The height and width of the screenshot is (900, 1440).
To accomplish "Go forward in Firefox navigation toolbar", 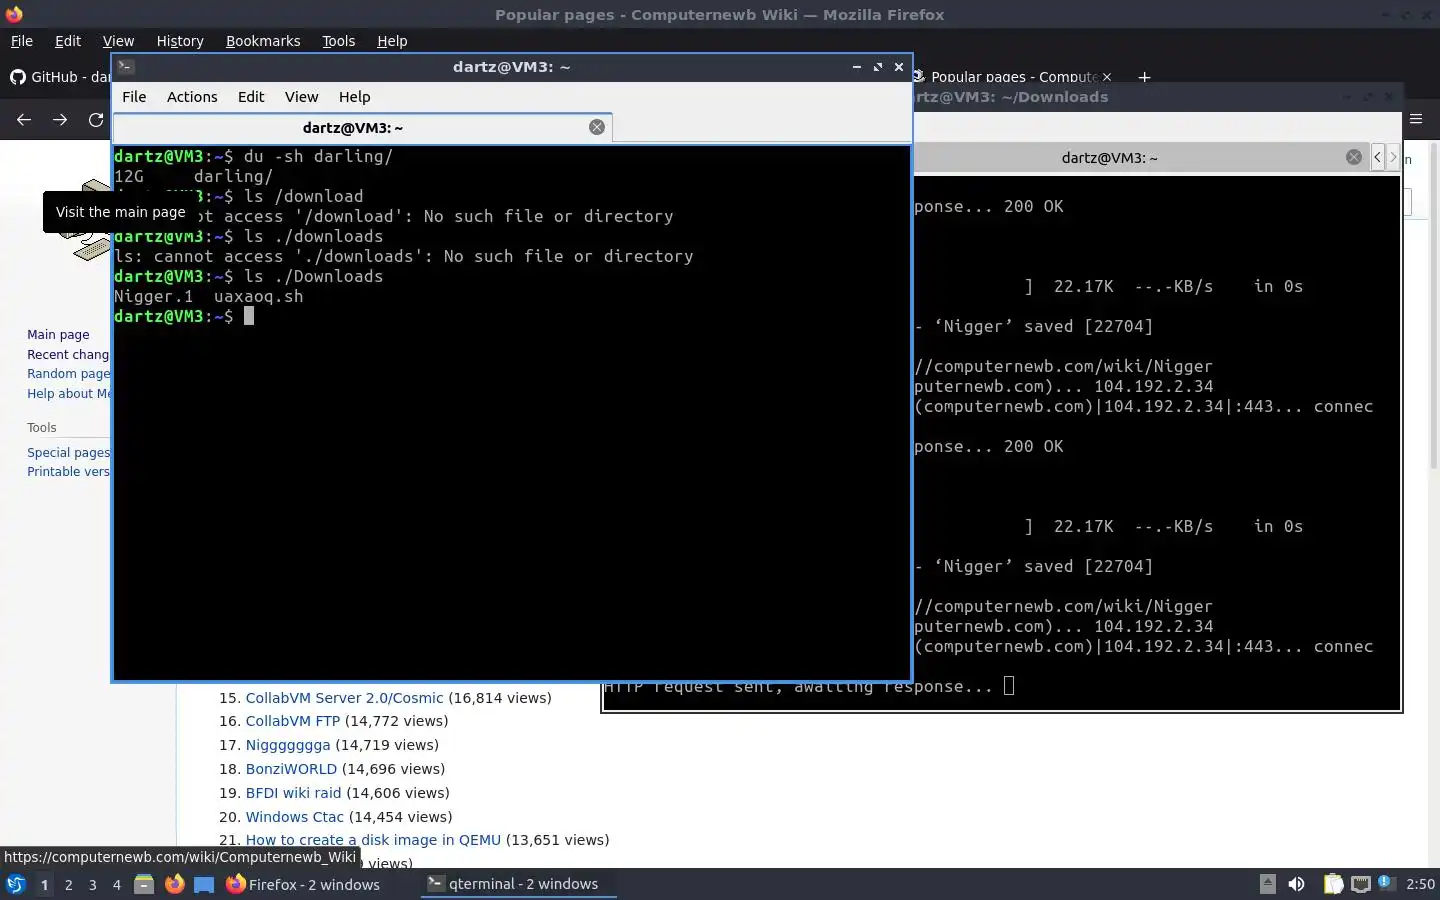I will (x=60, y=120).
